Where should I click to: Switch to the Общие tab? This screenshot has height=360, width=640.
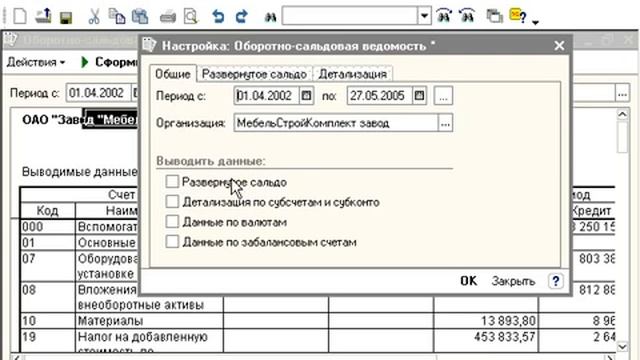pyautogui.click(x=173, y=74)
